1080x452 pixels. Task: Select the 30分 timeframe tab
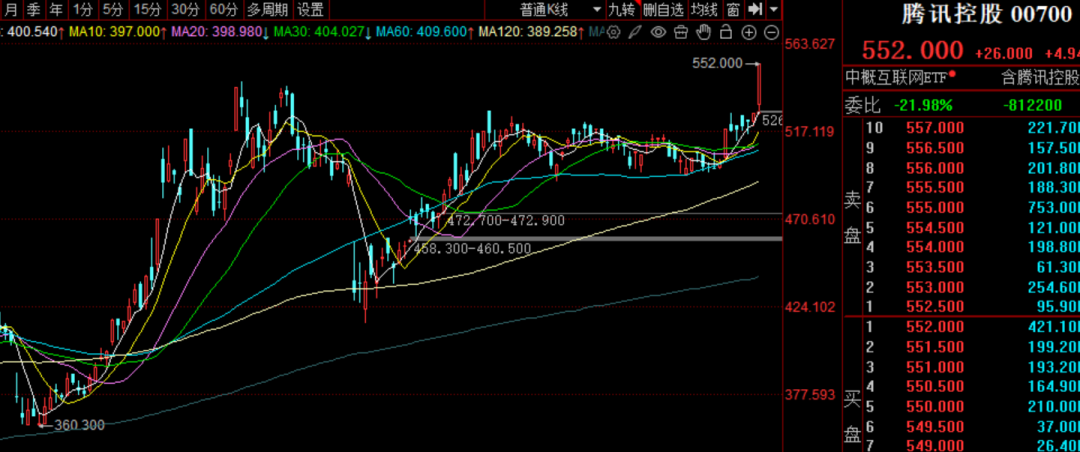(x=185, y=10)
